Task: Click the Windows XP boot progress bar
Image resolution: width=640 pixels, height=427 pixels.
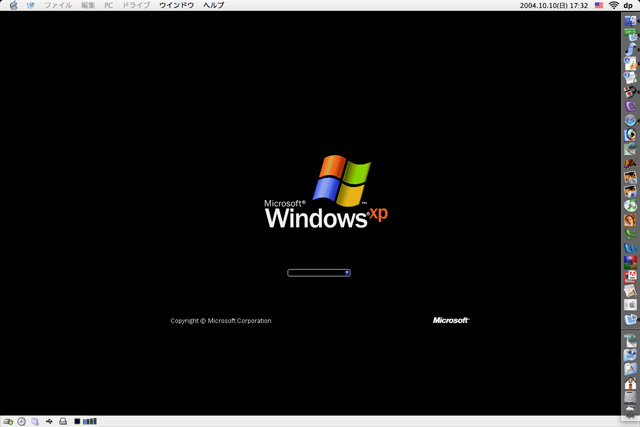Action: (x=318, y=272)
